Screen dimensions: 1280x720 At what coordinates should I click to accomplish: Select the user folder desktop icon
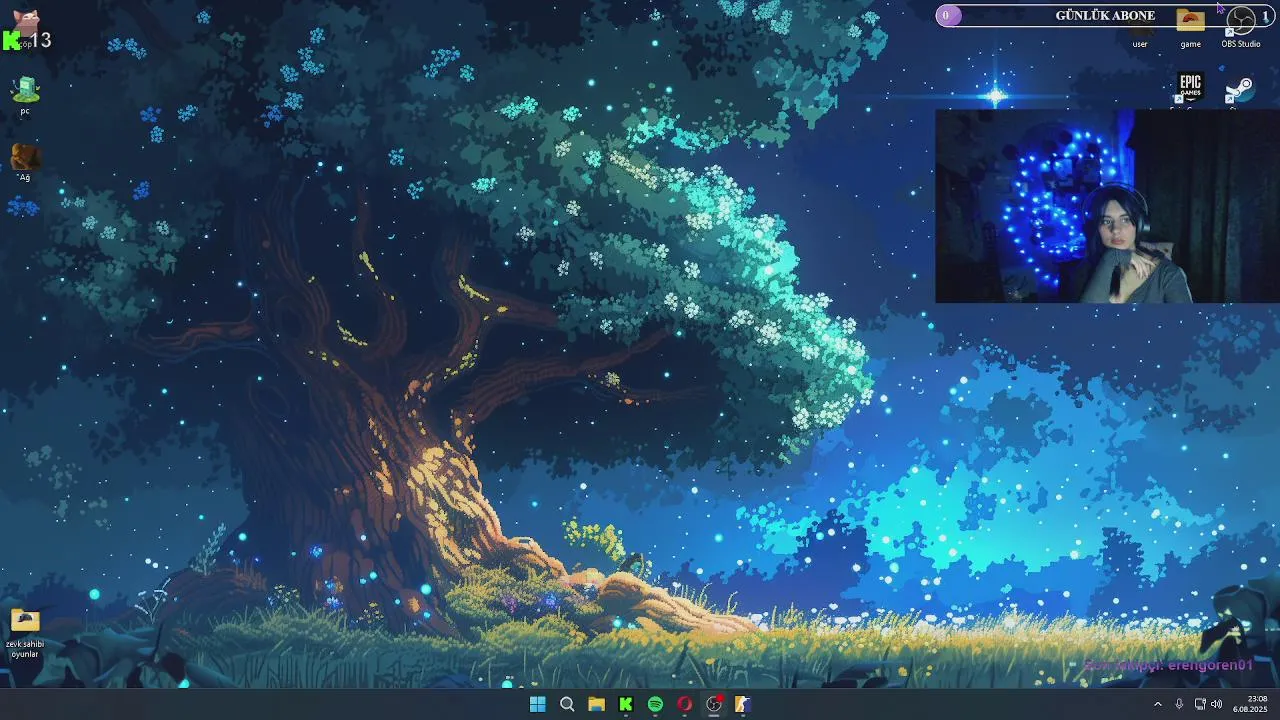pyautogui.click(x=1140, y=32)
